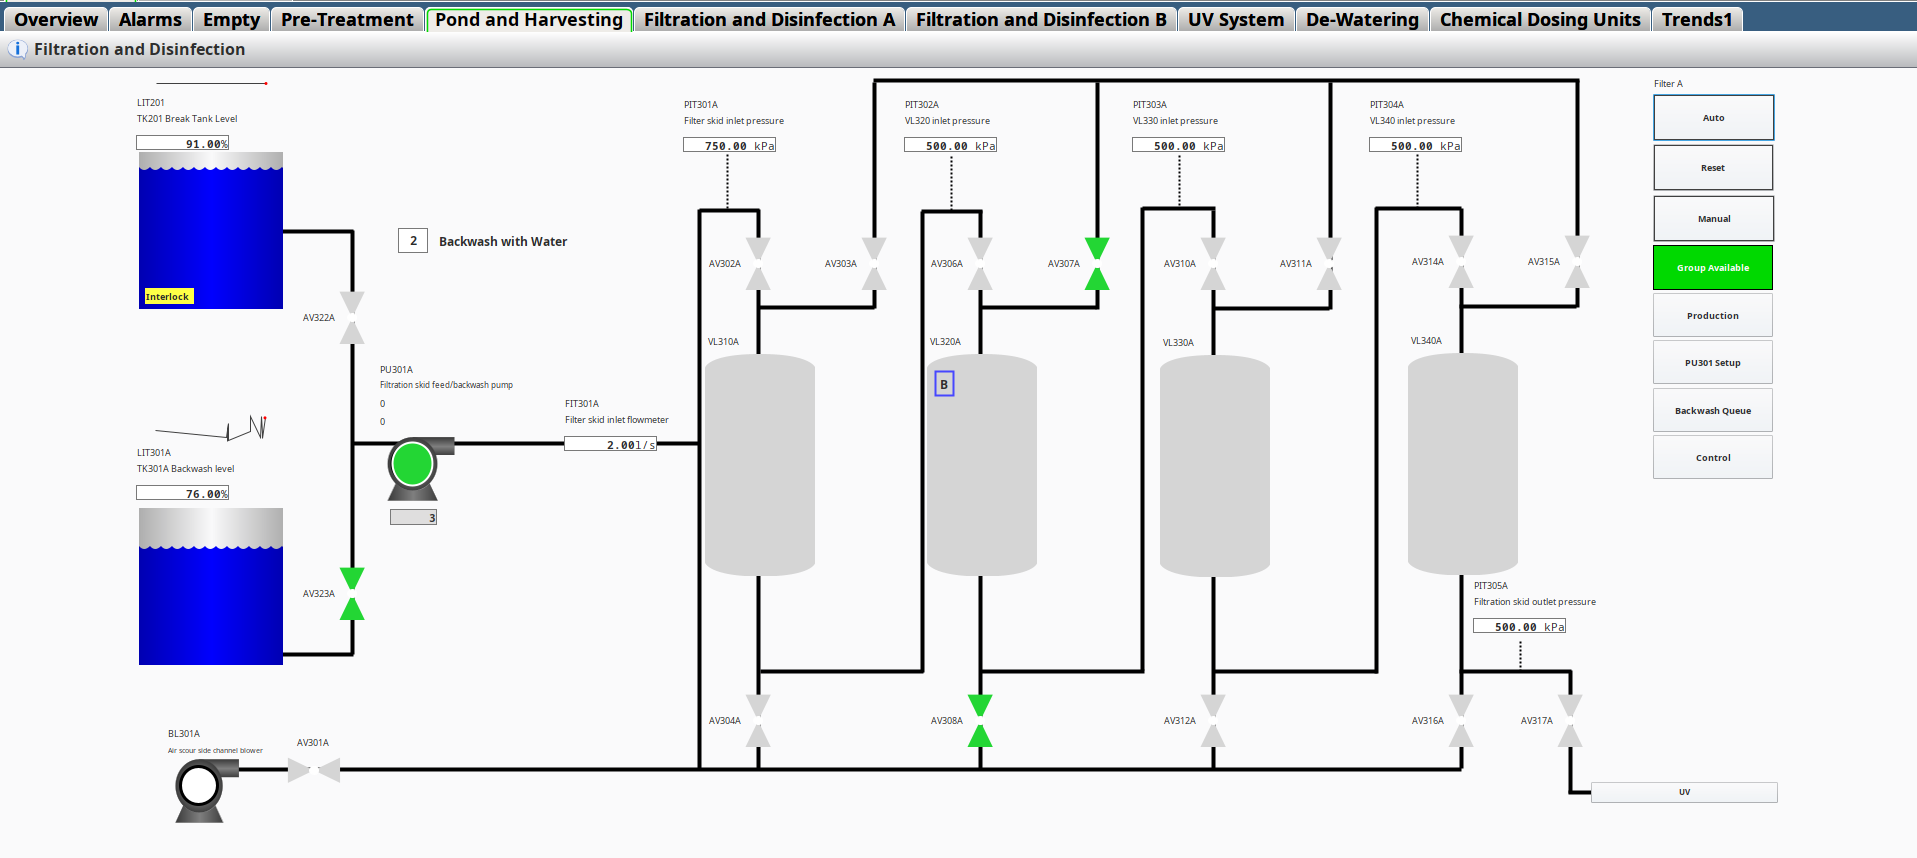Click the AV315A valve symbol
Screen dimensions: 1917x858
click(x=1577, y=261)
